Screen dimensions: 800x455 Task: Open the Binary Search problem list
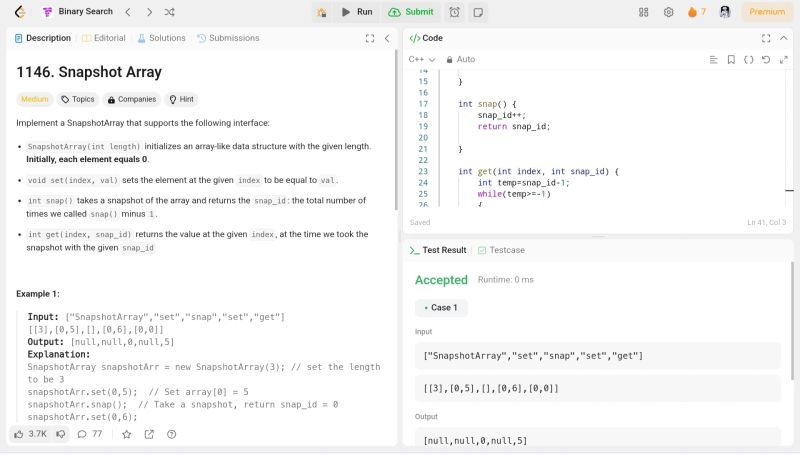click(x=78, y=12)
